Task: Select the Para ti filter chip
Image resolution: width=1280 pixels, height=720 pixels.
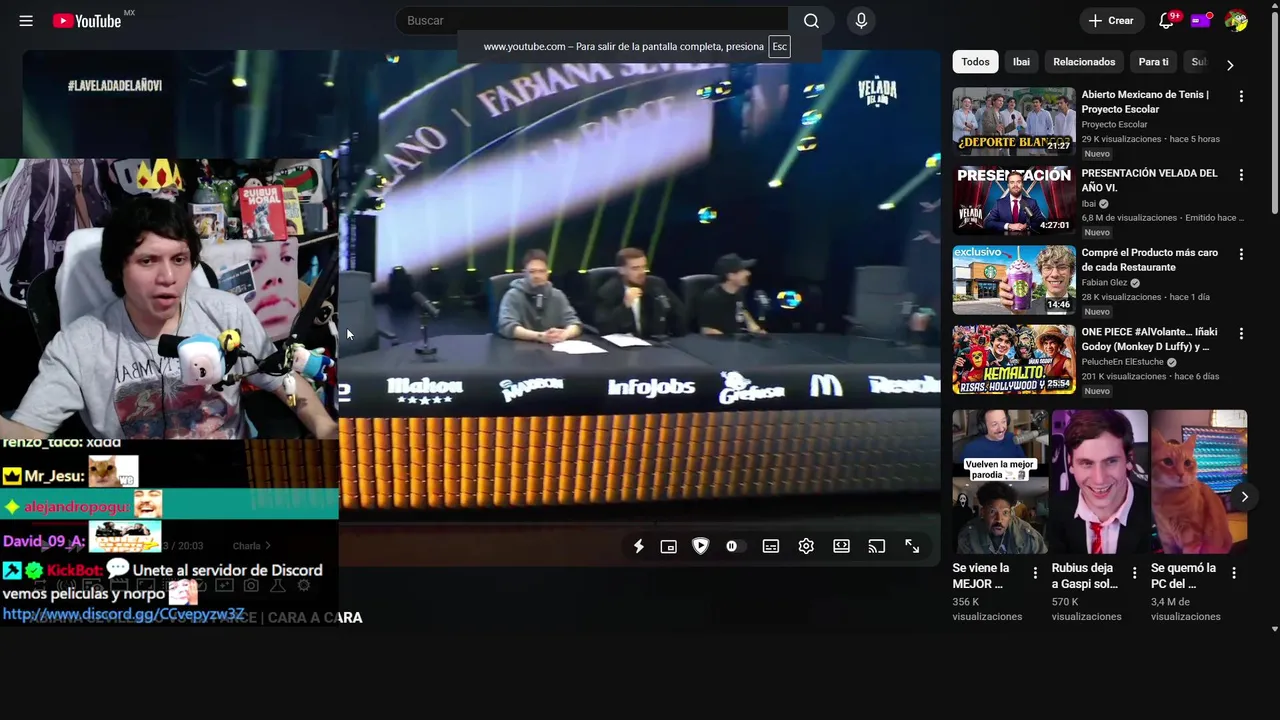Action: point(1153,62)
